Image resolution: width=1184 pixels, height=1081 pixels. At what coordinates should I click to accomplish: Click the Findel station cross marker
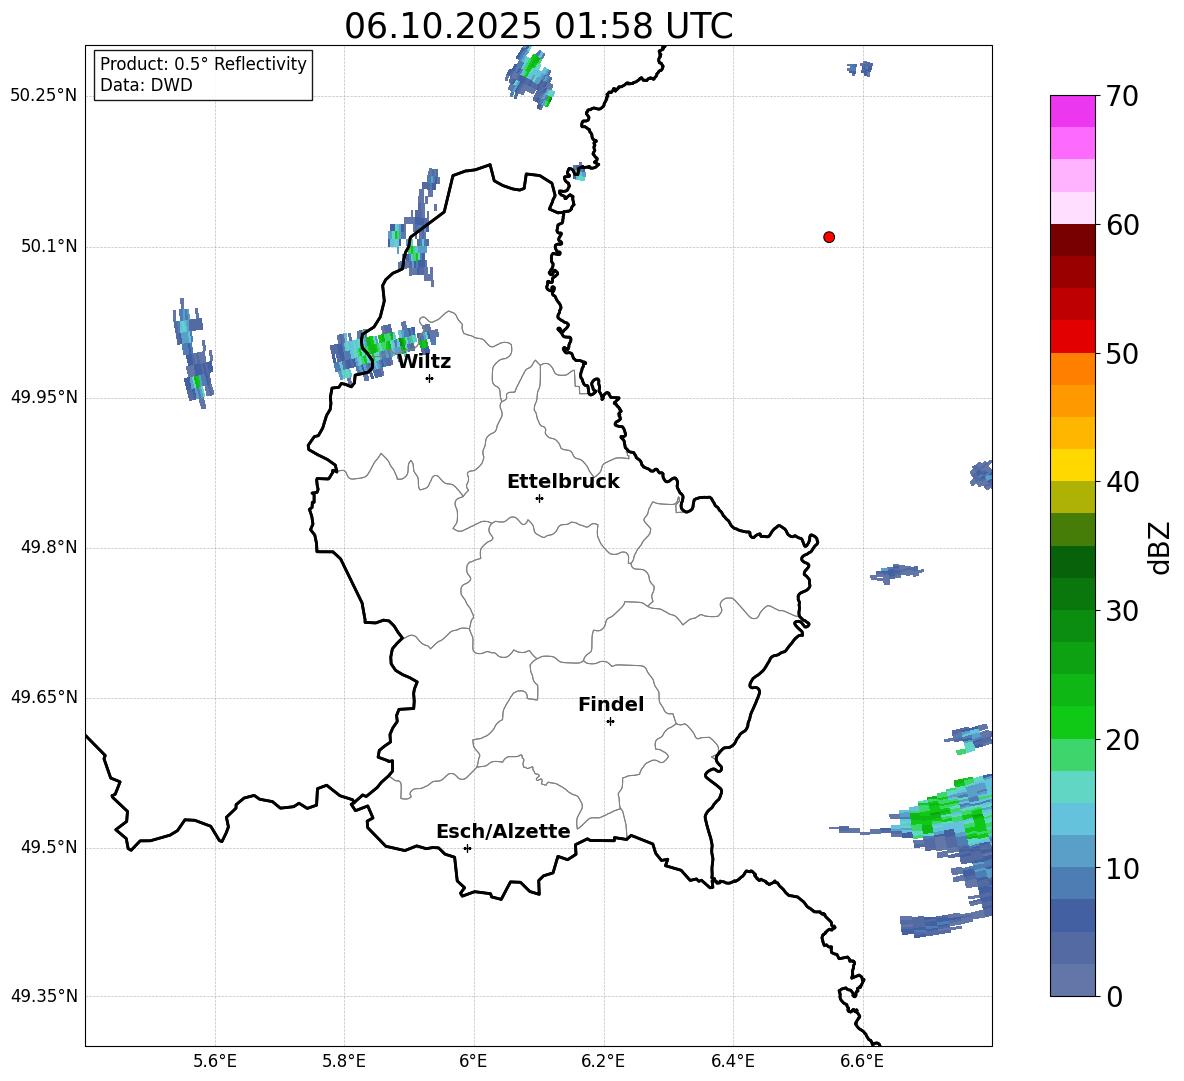click(x=610, y=721)
